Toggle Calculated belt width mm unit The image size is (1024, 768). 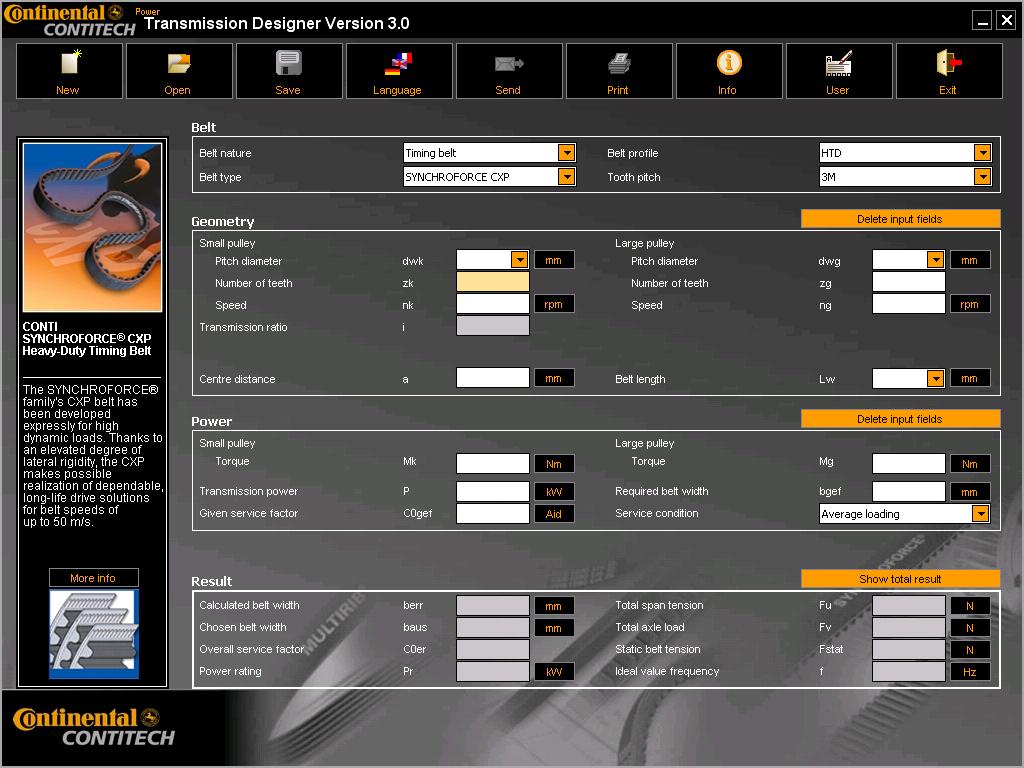point(554,606)
